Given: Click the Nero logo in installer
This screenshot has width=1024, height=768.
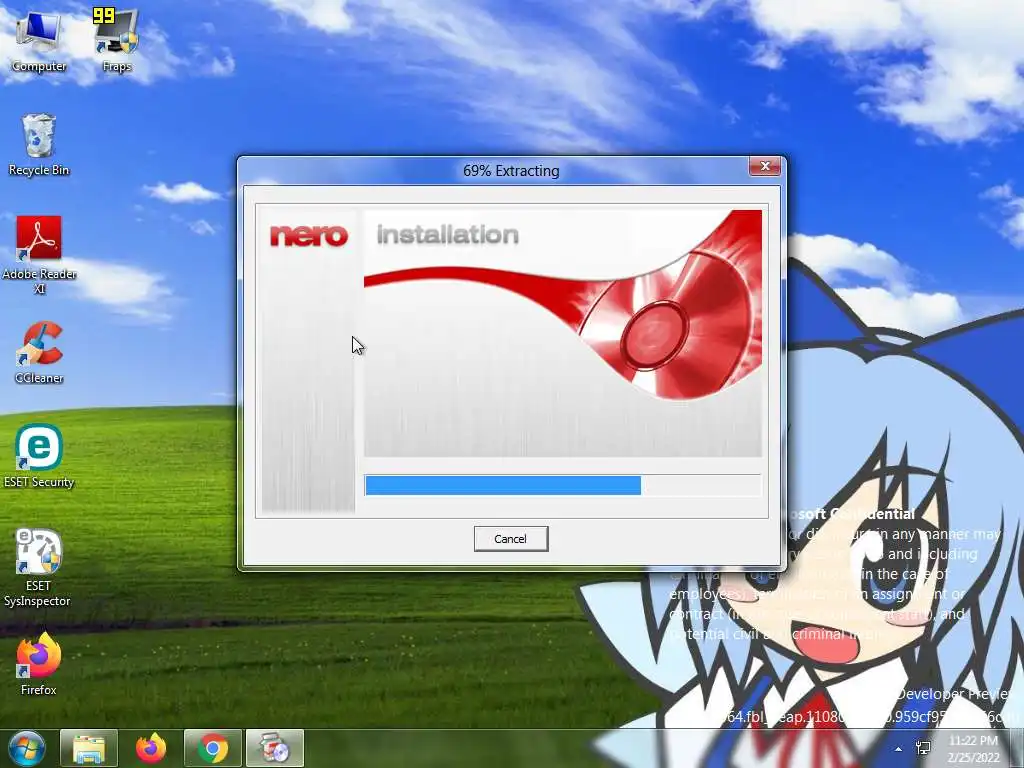Looking at the screenshot, I should tap(309, 235).
